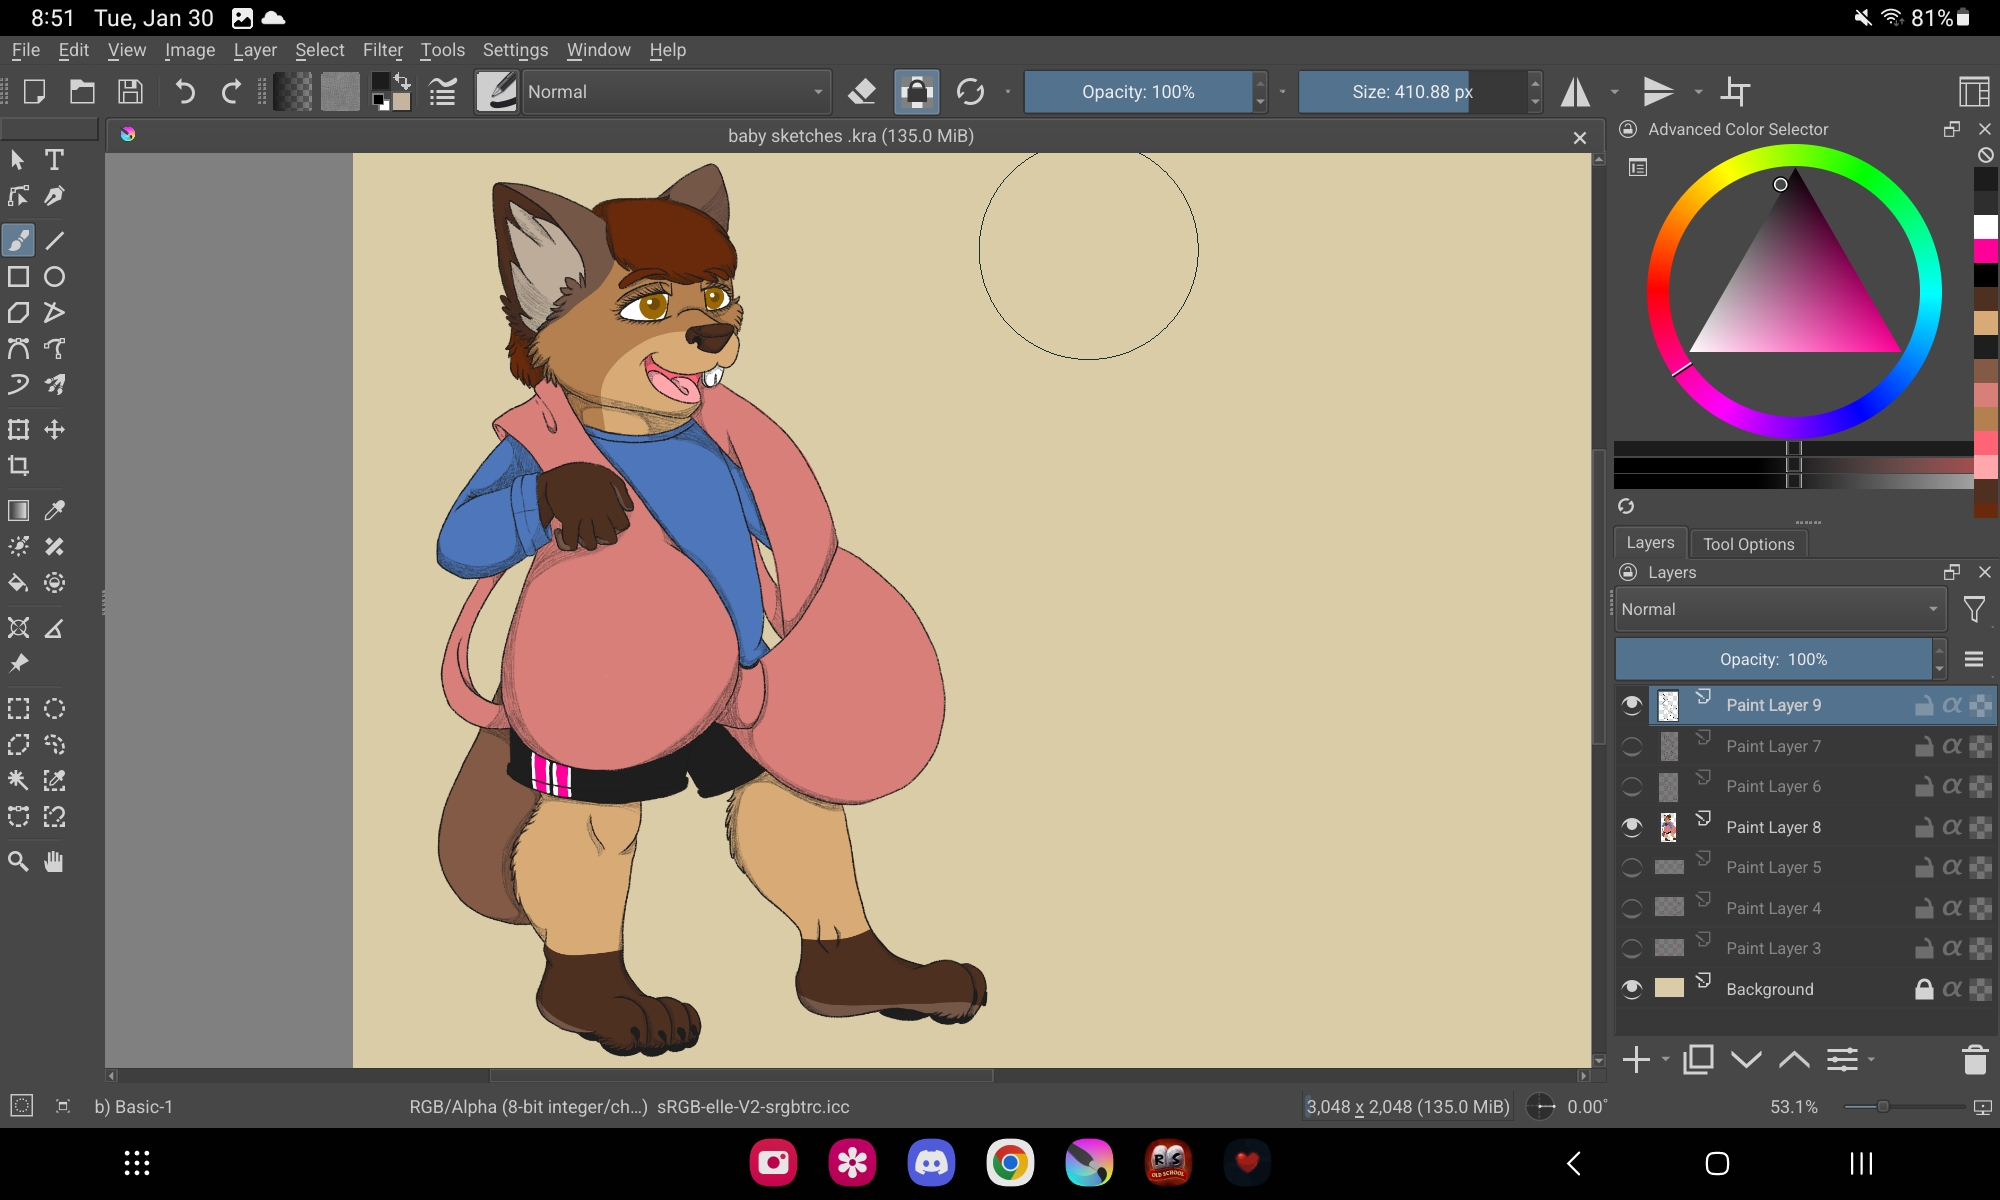This screenshot has width=2000, height=1200.
Task: Delete layer with trash icon
Action: [x=1974, y=1059]
